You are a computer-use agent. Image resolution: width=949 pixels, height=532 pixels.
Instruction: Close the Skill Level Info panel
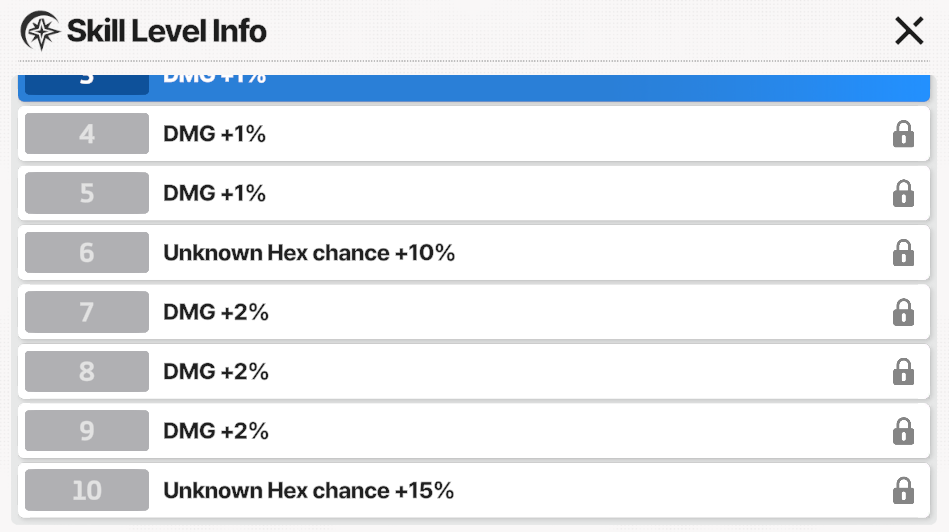[x=909, y=31]
